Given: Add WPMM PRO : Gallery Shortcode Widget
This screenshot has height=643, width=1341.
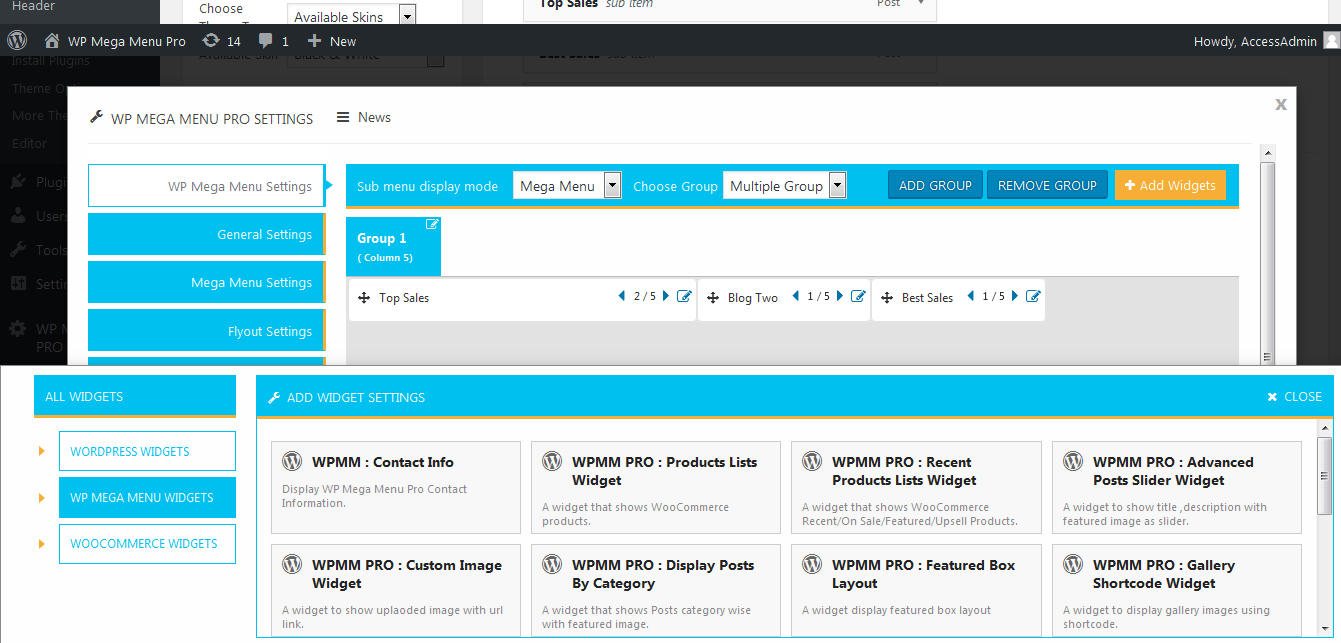Looking at the screenshot, I should click(1177, 590).
